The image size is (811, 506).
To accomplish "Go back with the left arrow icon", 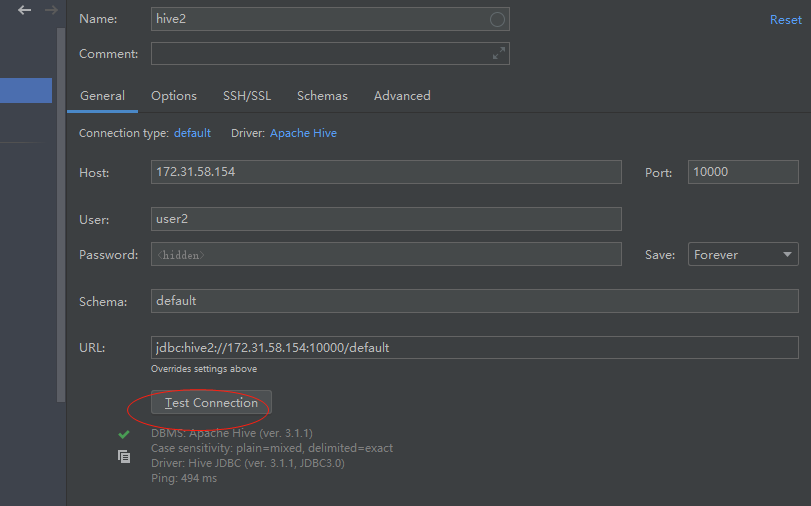I will click(24, 10).
